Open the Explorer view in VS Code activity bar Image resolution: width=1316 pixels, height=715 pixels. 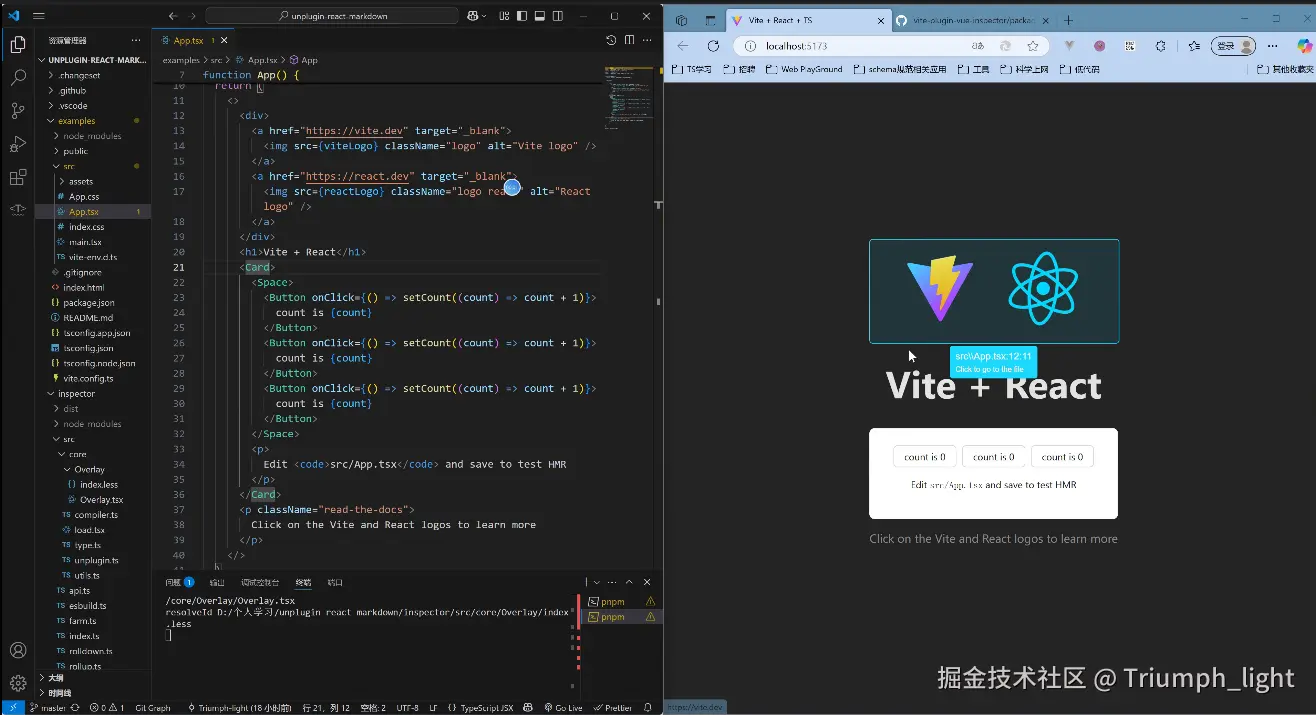(18, 44)
